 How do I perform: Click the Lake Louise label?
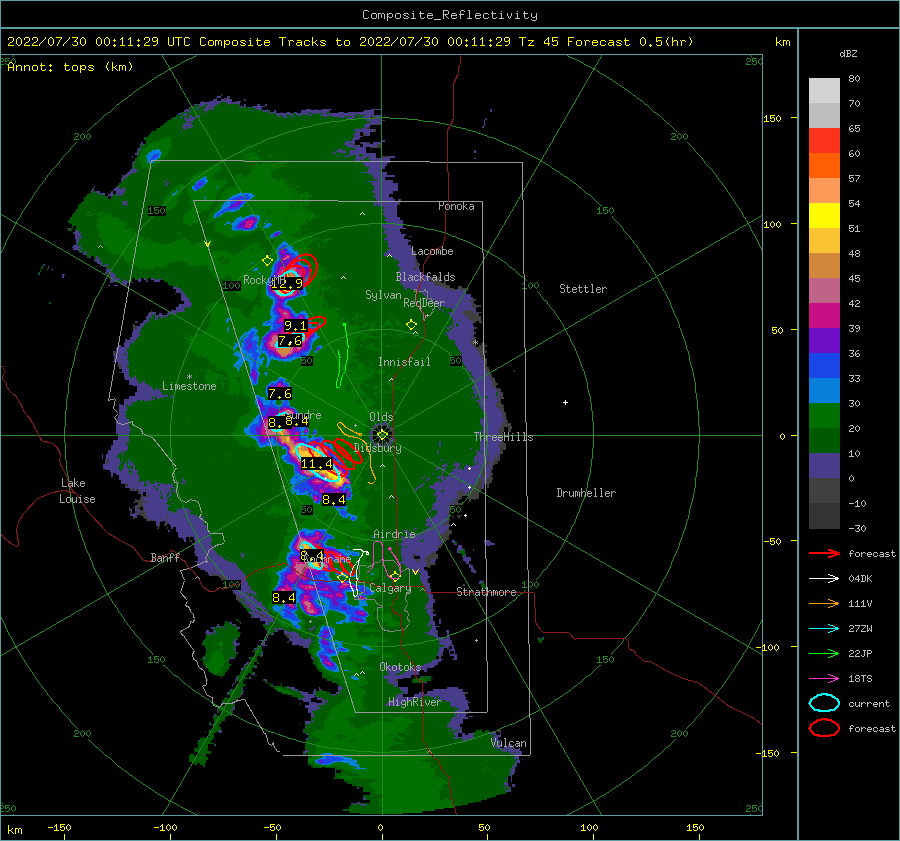click(77, 491)
